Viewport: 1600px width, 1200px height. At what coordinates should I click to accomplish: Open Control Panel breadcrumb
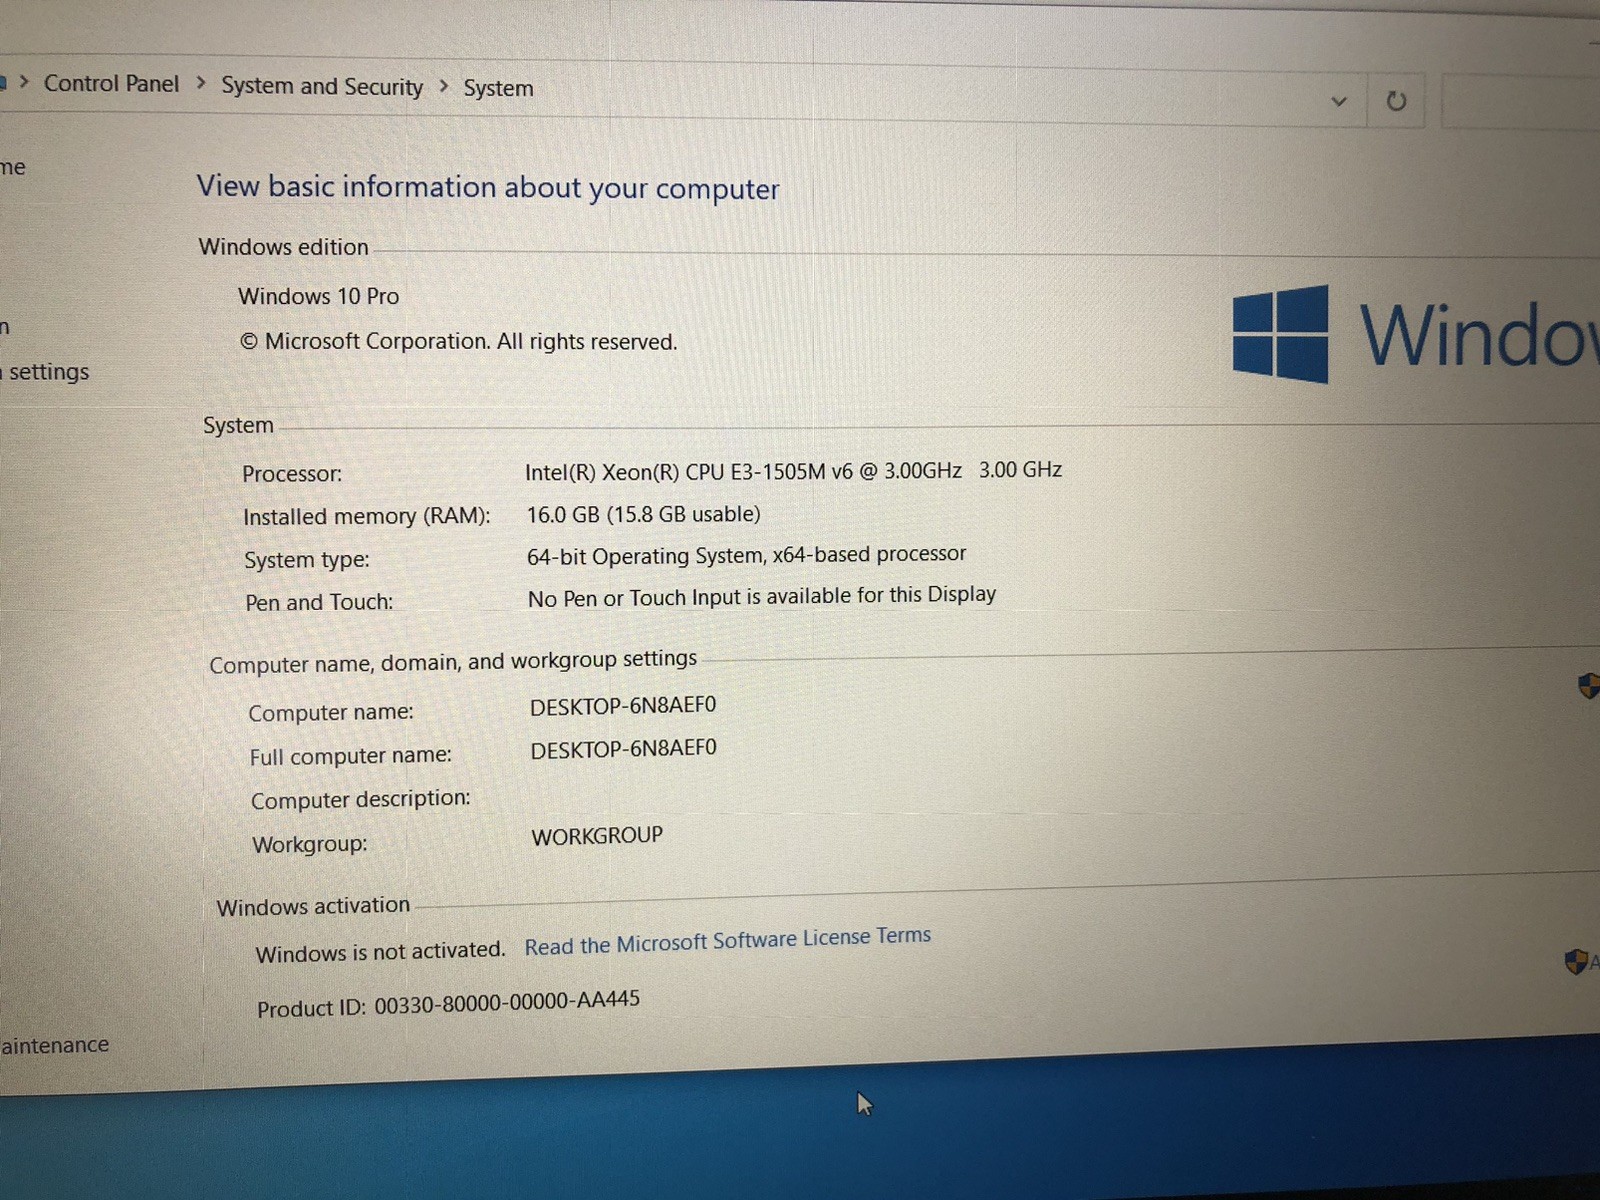tap(111, 83)
